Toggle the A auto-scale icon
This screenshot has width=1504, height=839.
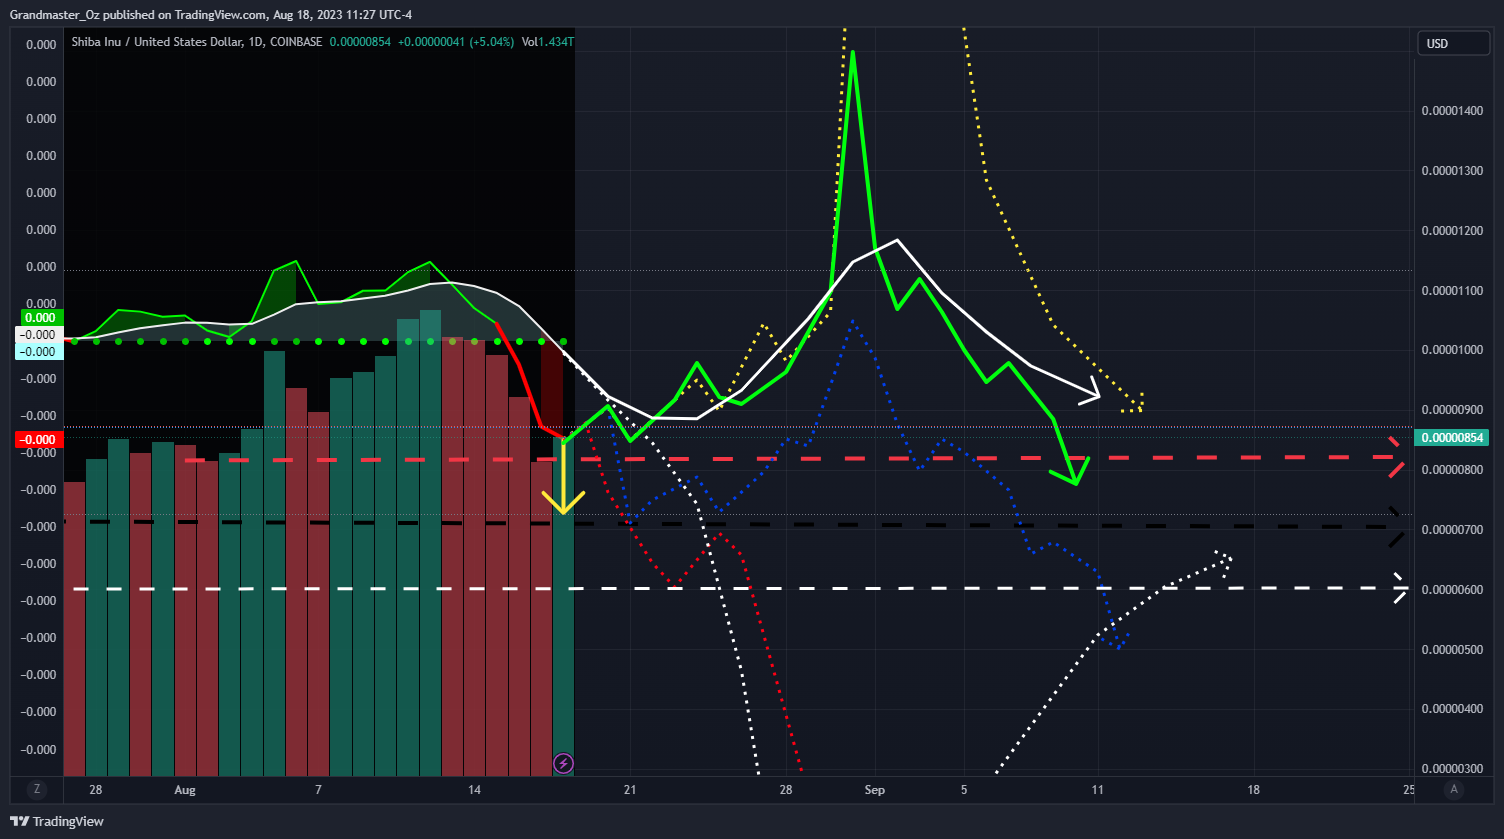tap(1454, 789)
